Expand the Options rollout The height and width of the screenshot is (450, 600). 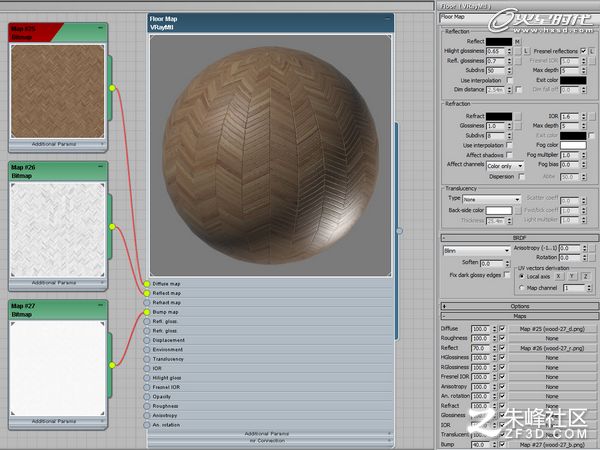[x=520, y=306]
